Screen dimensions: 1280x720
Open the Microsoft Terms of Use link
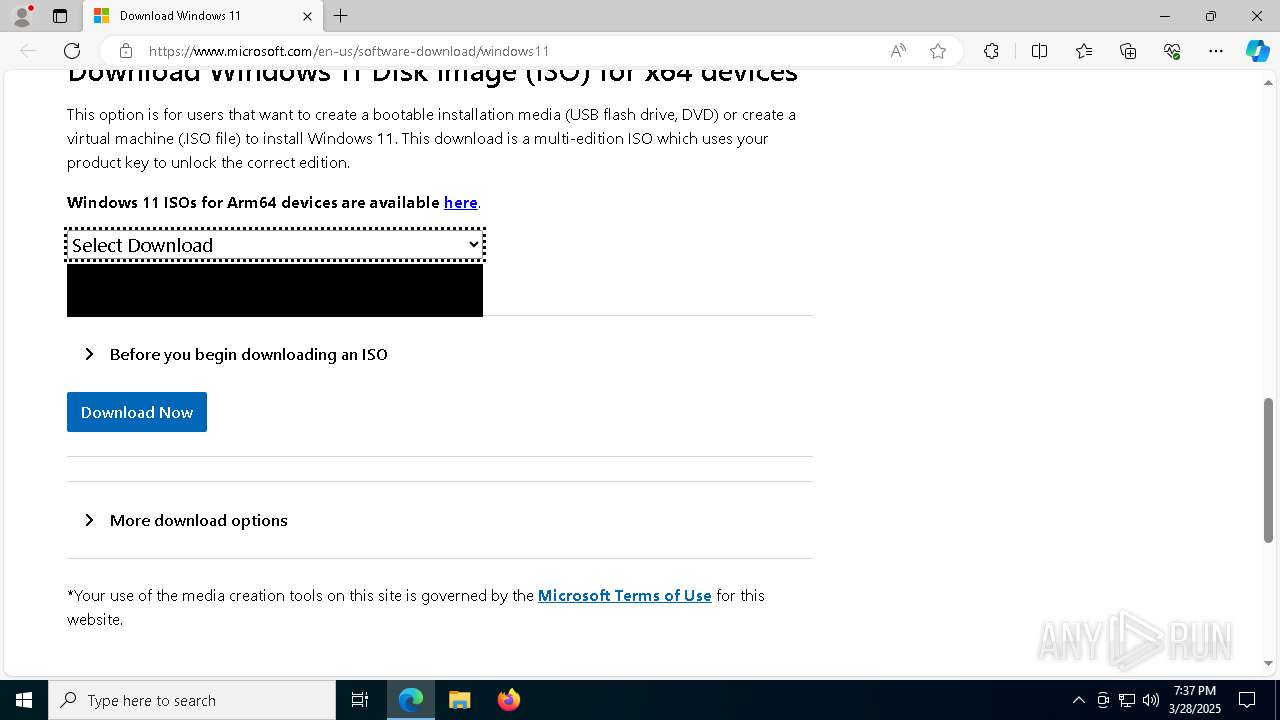(x=625, y=595)
